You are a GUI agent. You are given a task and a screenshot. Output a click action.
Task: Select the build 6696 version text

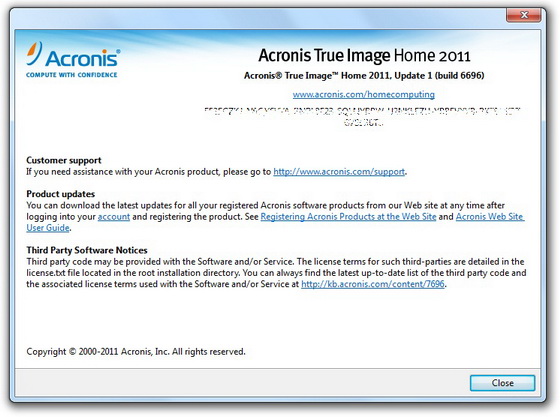point(364,76)
